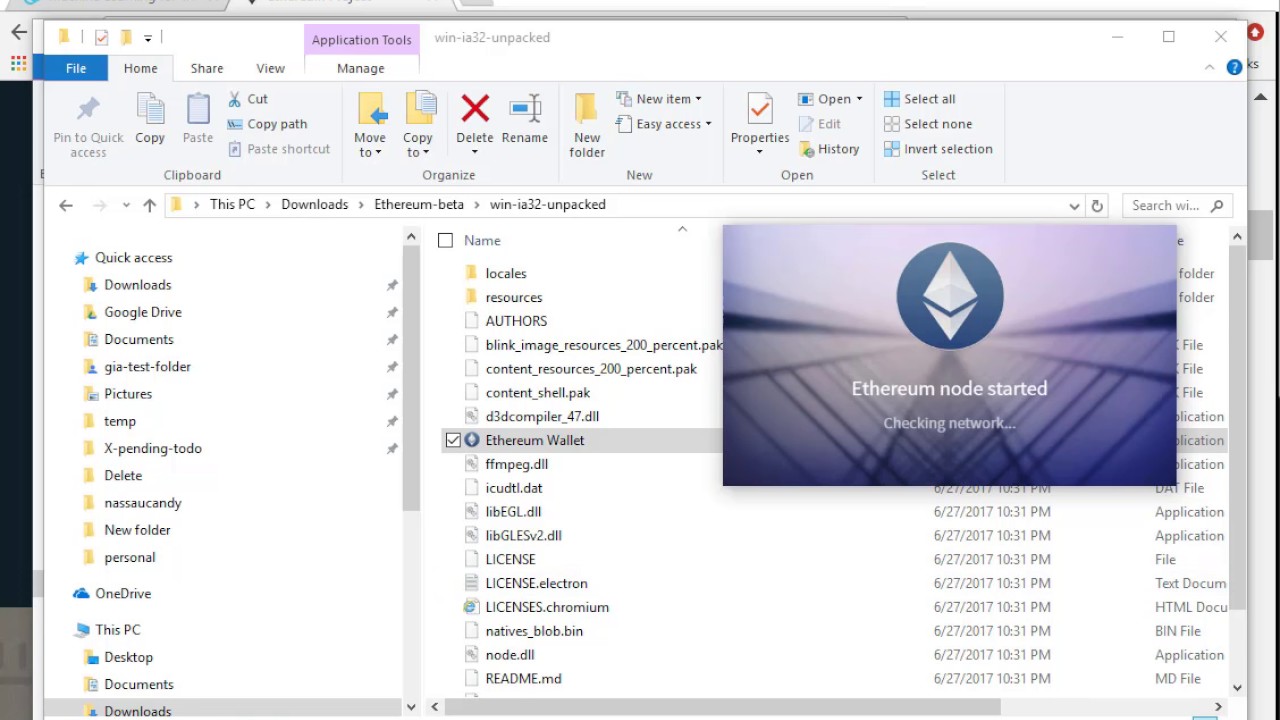The width and height of the screenshot is (1280, 720).
Task: Click the History icon in Open group
Action: (x=808, y=149)
